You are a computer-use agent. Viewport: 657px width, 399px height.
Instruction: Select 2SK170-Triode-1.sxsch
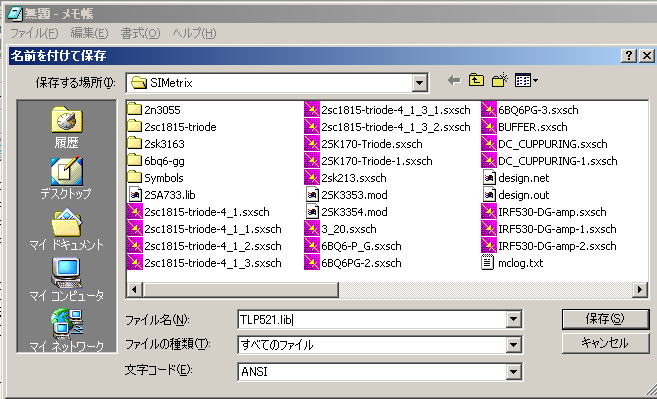pyautogui.click(x=368, y=161)
